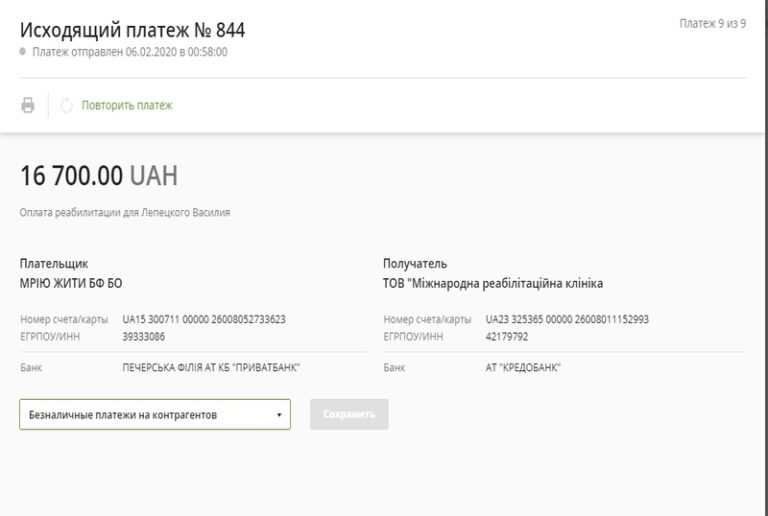This screenshot has height=516, width=768.
Task: Click the heading 'Исходящий платеж № 844'
Action: click(x=132, y=30)
